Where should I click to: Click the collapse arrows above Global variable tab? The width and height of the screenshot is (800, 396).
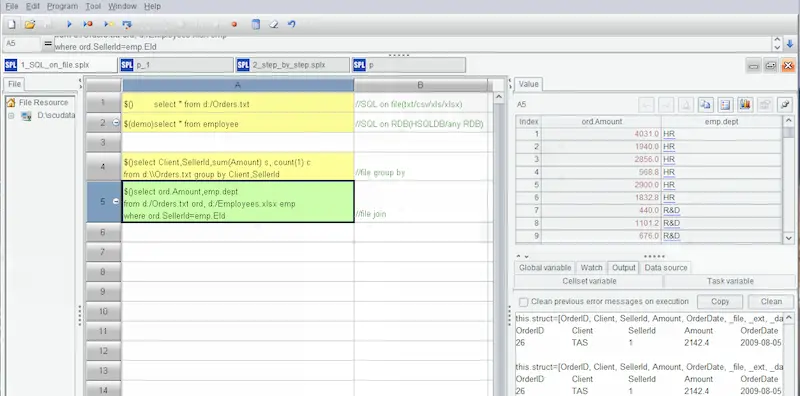pos(522,257)
